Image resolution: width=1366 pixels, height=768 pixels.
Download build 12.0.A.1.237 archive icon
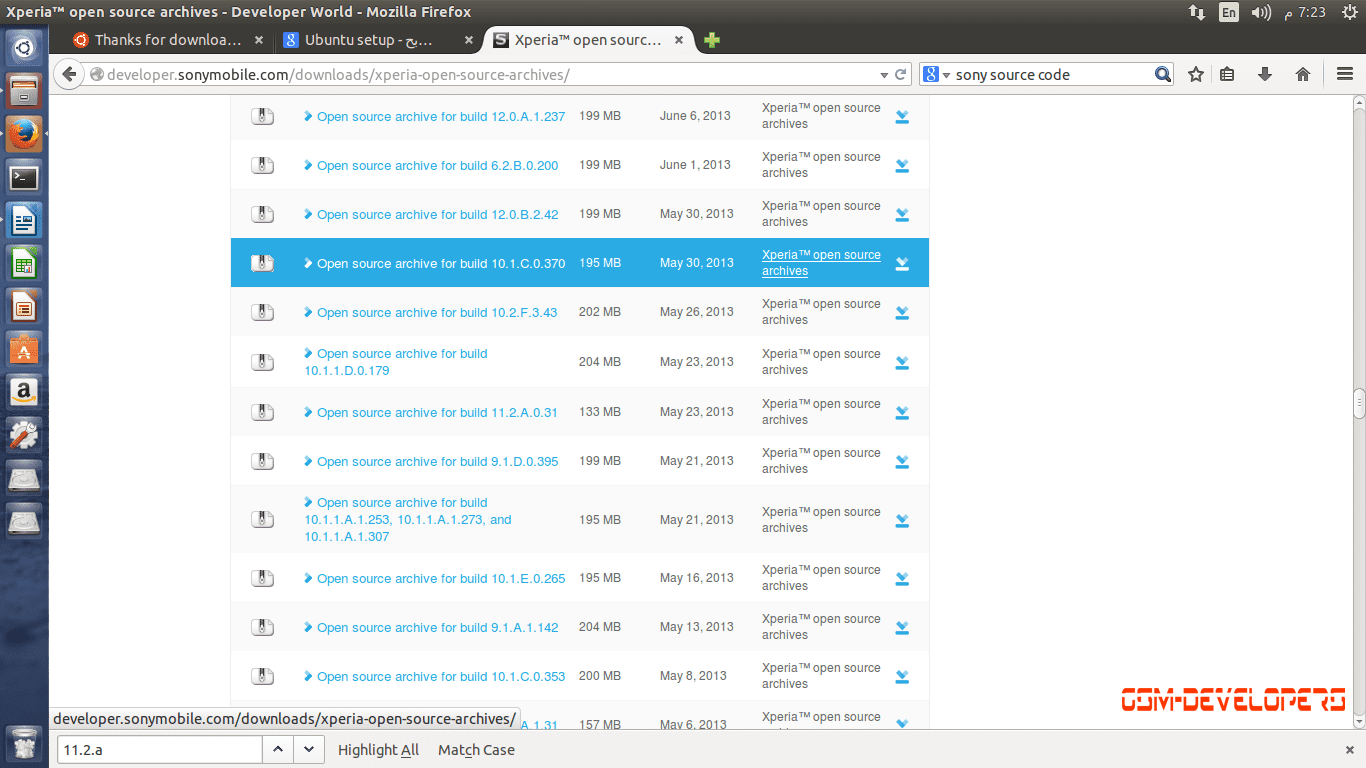coord(902,116)
